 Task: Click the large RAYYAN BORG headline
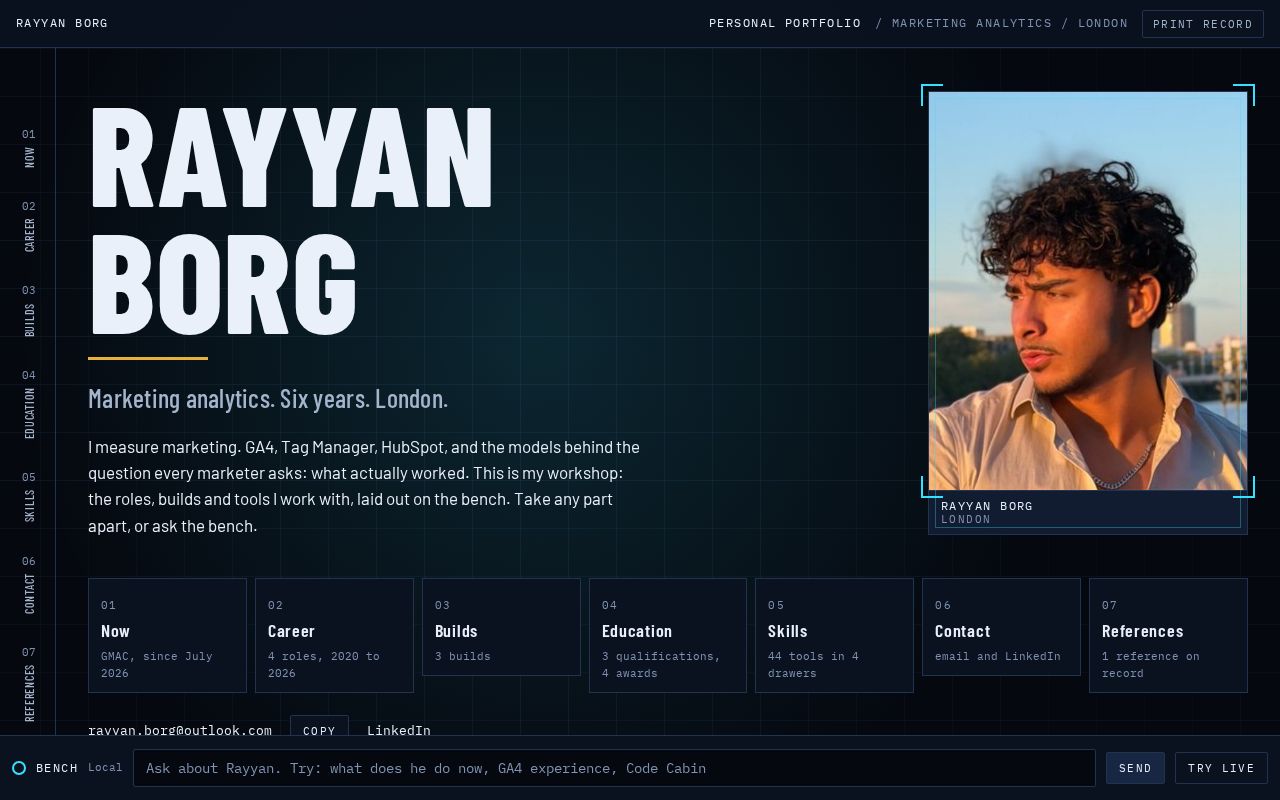291,220
